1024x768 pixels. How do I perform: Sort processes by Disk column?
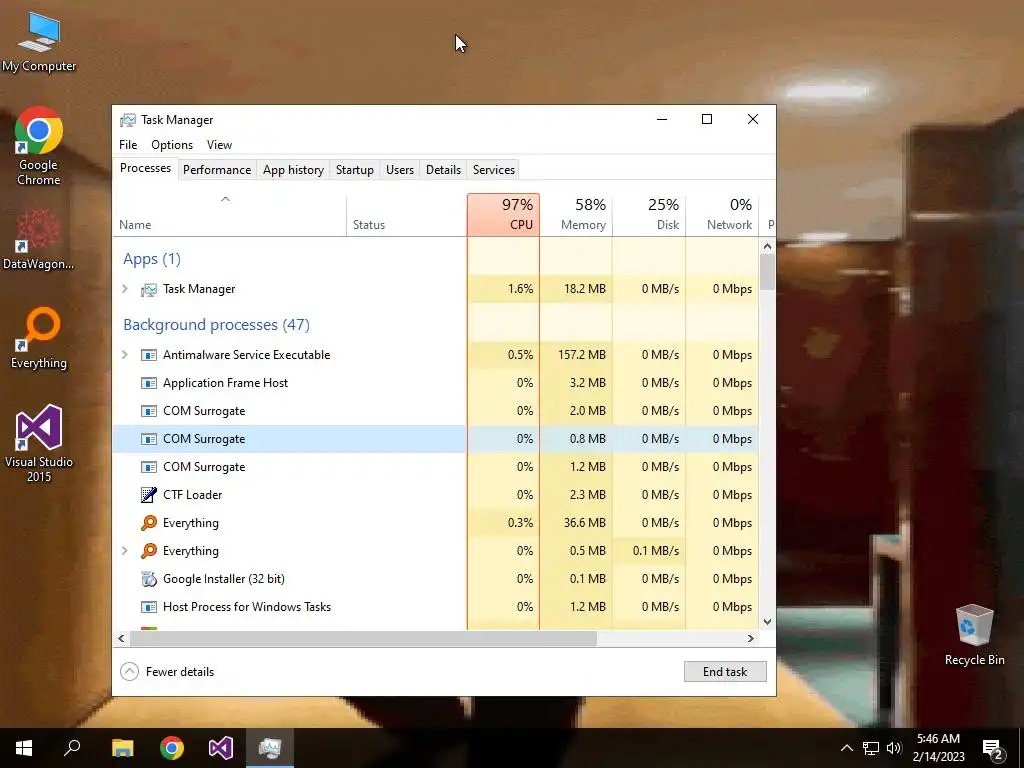coord(649,216)
